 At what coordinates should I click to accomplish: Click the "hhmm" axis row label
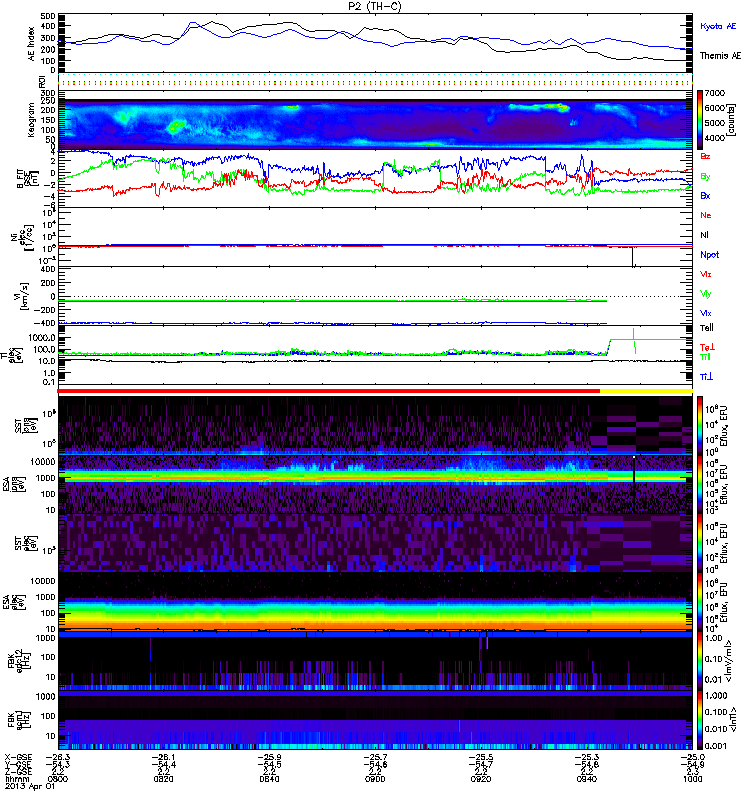point(16,779)
